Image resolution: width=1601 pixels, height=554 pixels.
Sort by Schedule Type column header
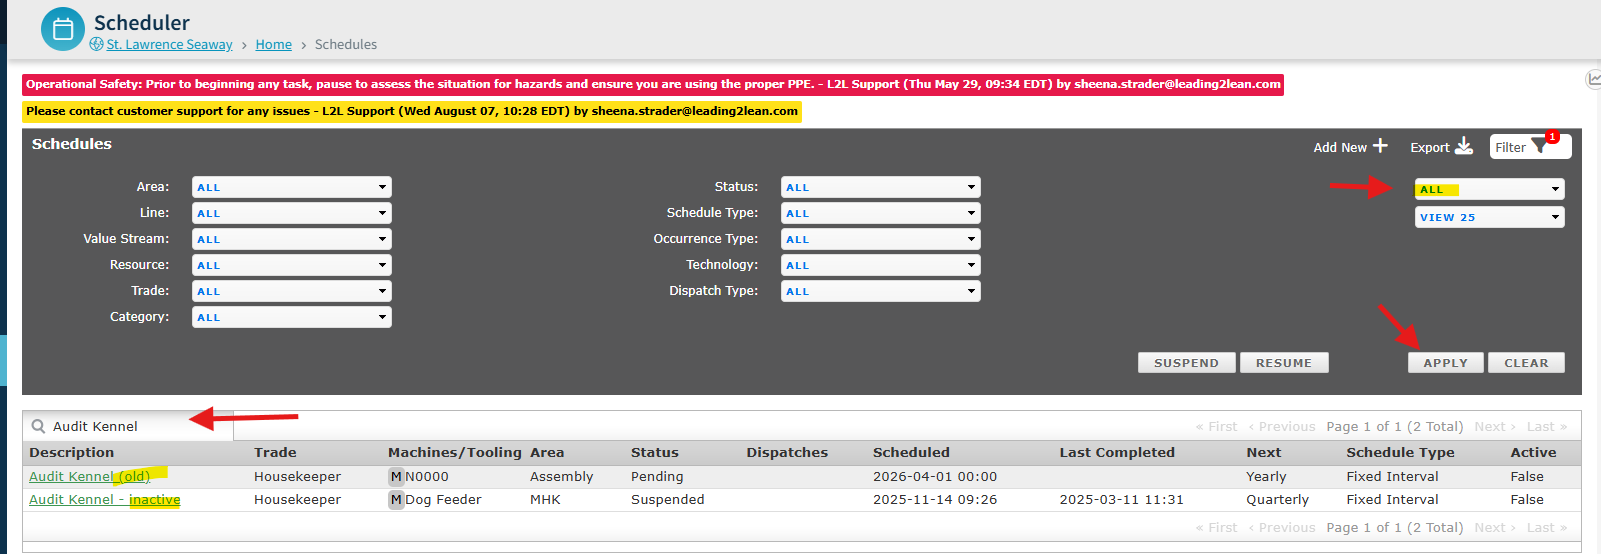[x=1400, y=453]
